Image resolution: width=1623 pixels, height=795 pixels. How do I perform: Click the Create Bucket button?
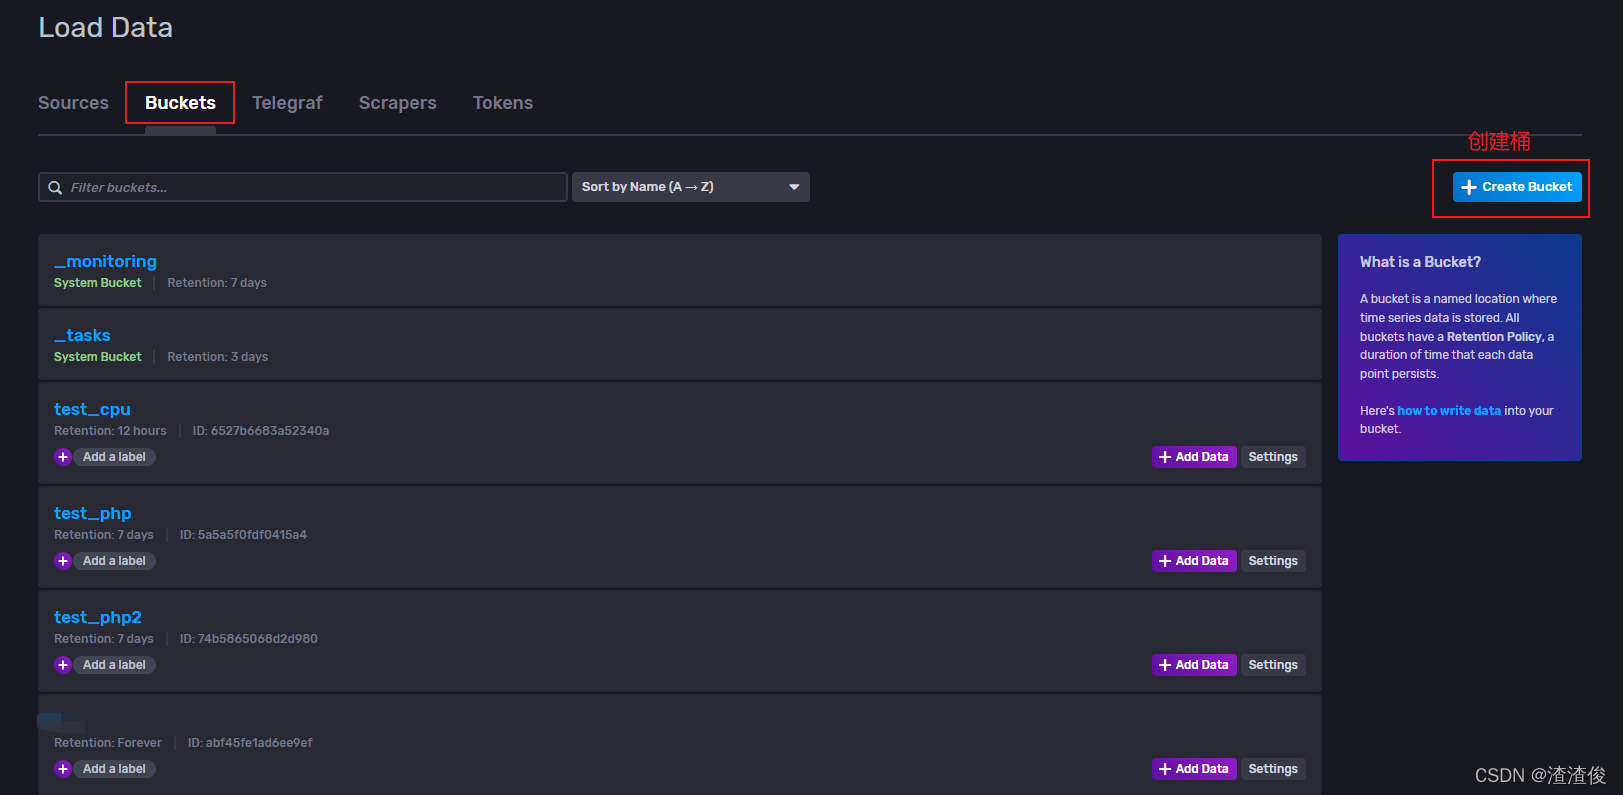click(1517, 187)
